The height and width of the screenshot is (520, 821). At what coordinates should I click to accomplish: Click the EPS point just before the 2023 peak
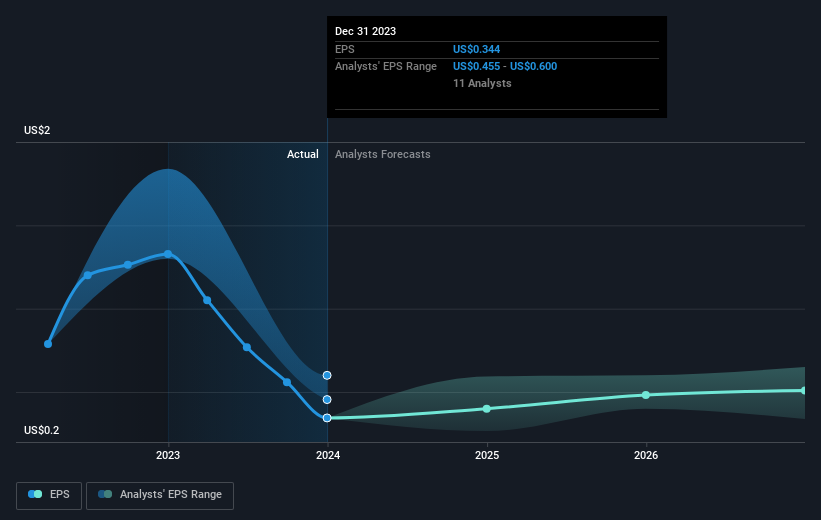pos(128,265)
